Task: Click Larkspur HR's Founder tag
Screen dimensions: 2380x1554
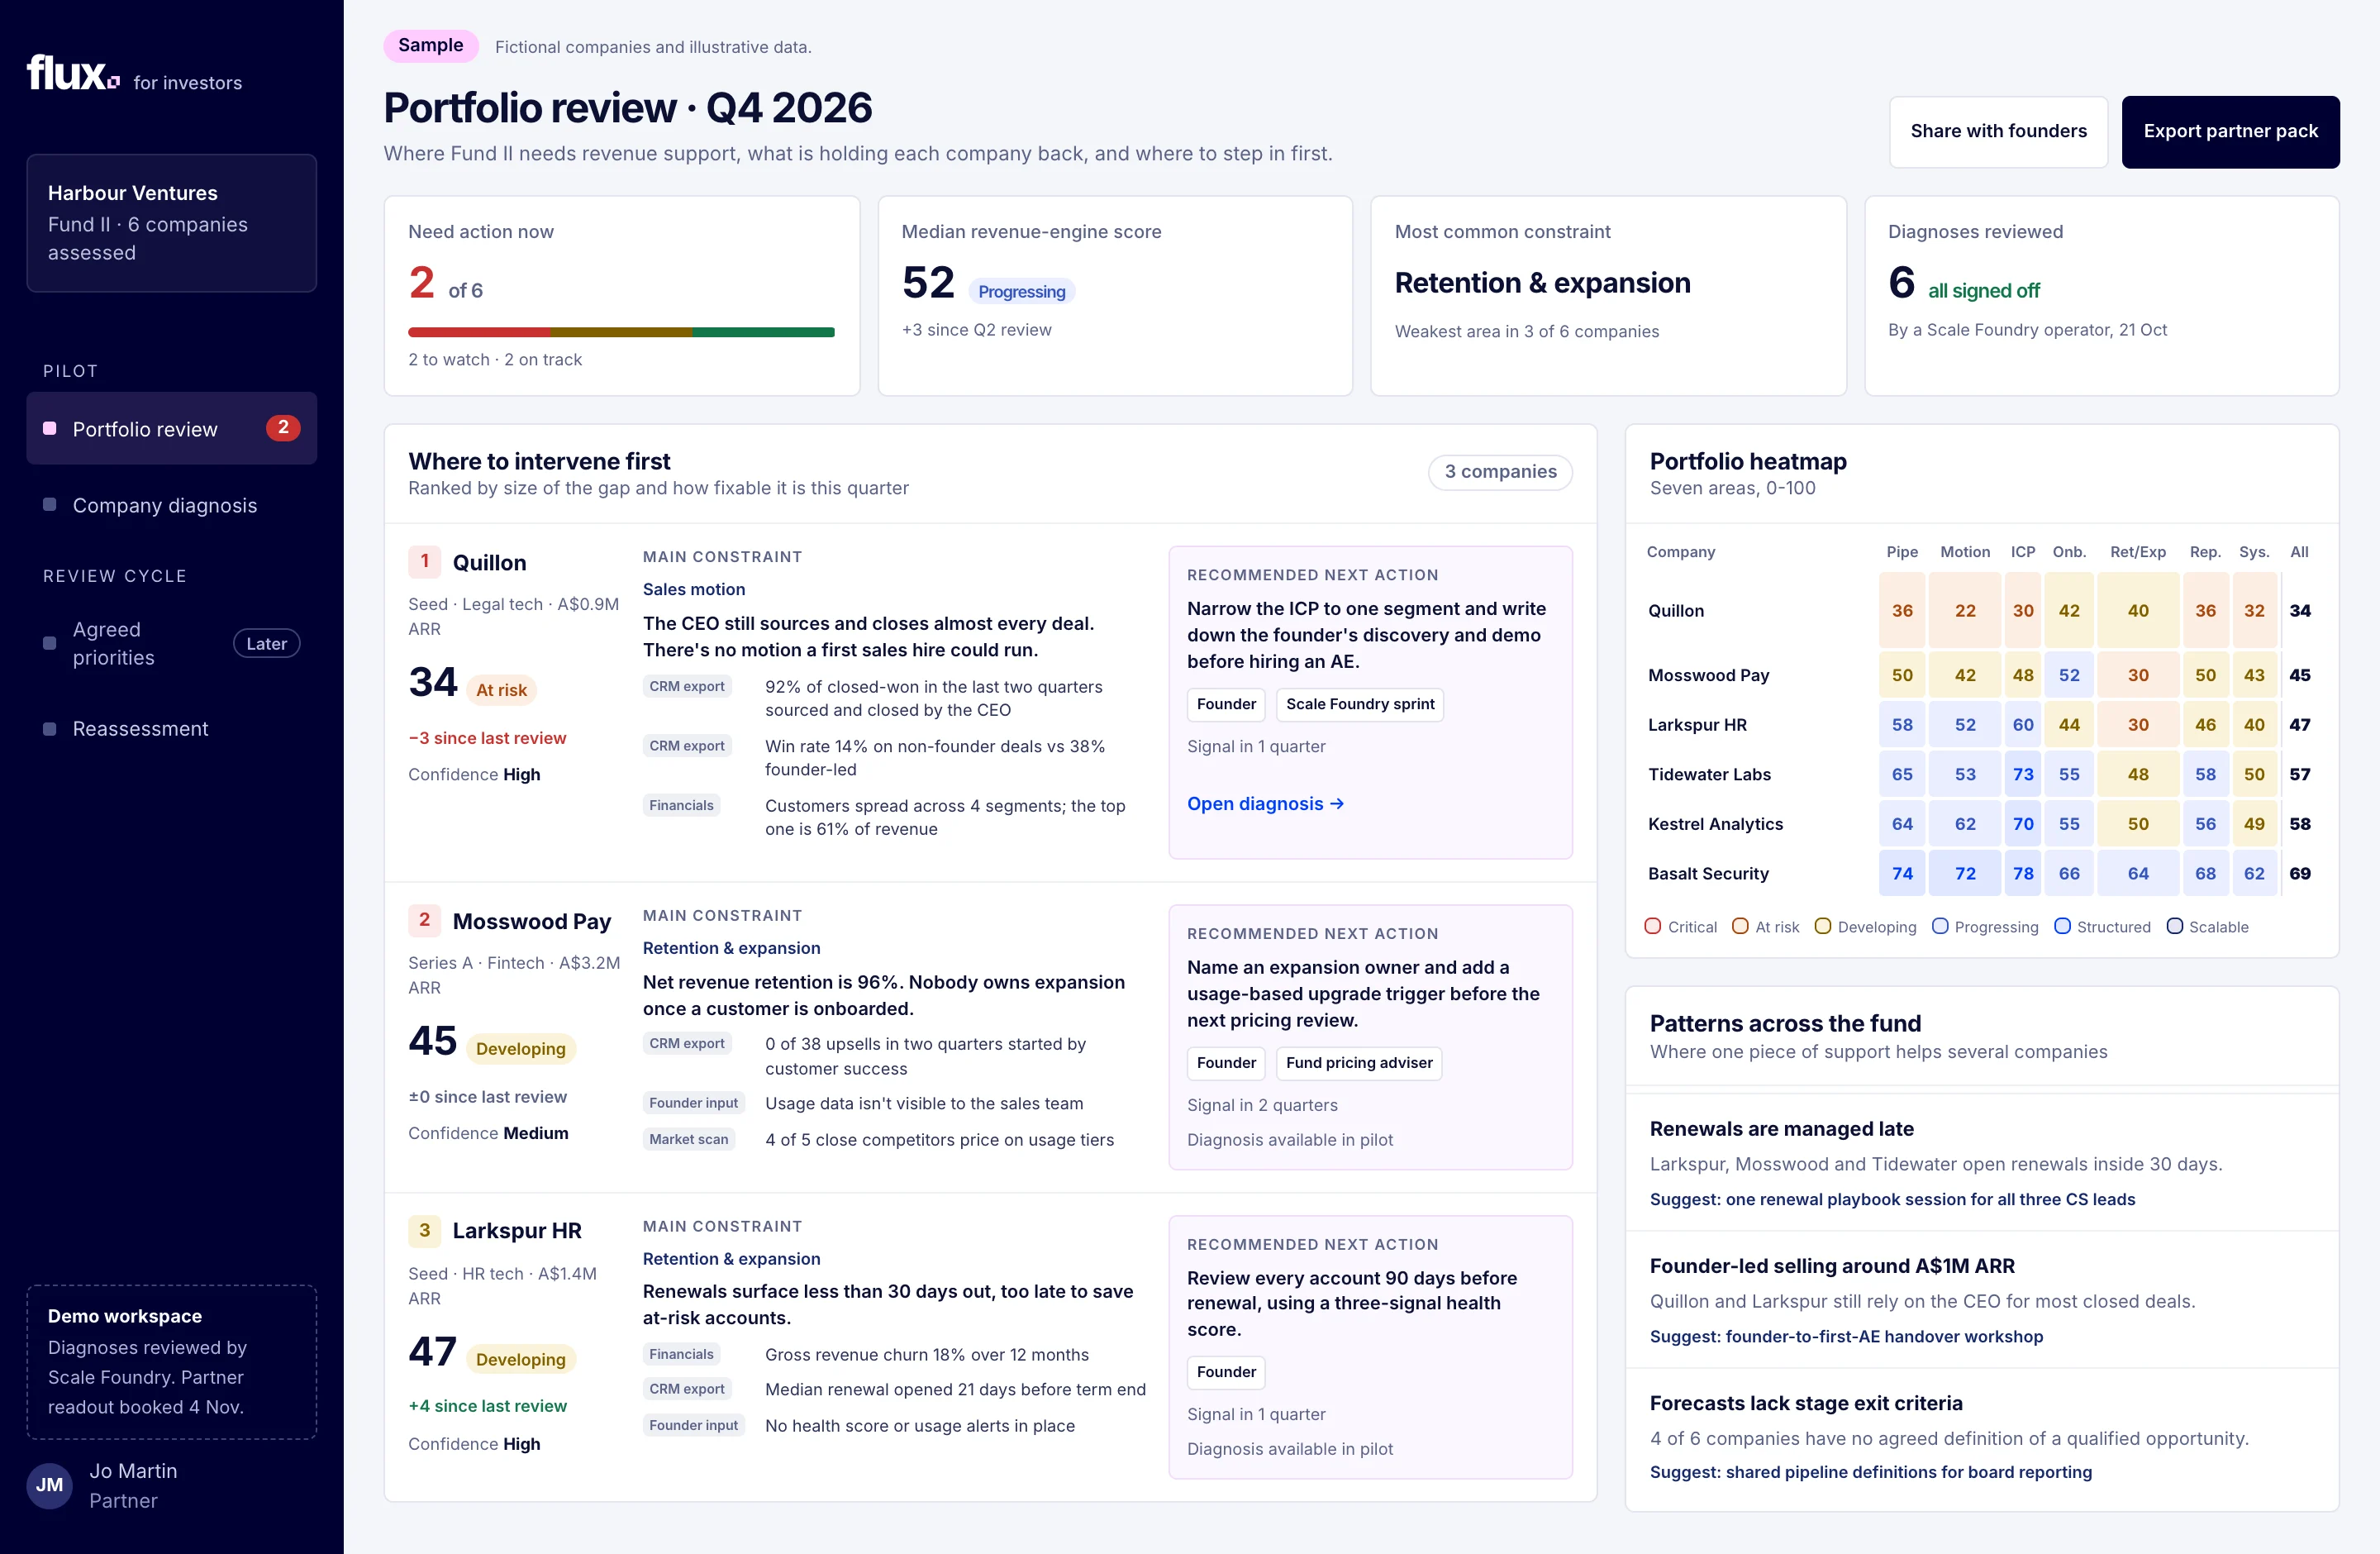Action: [x=1226, y=1372]
